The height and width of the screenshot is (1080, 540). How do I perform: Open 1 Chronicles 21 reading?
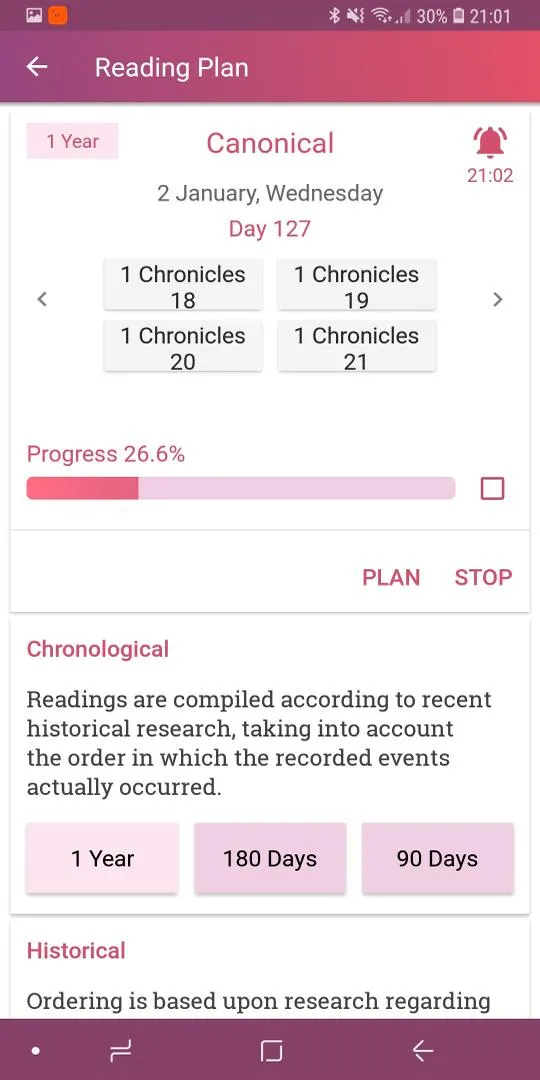pos(357,346)
